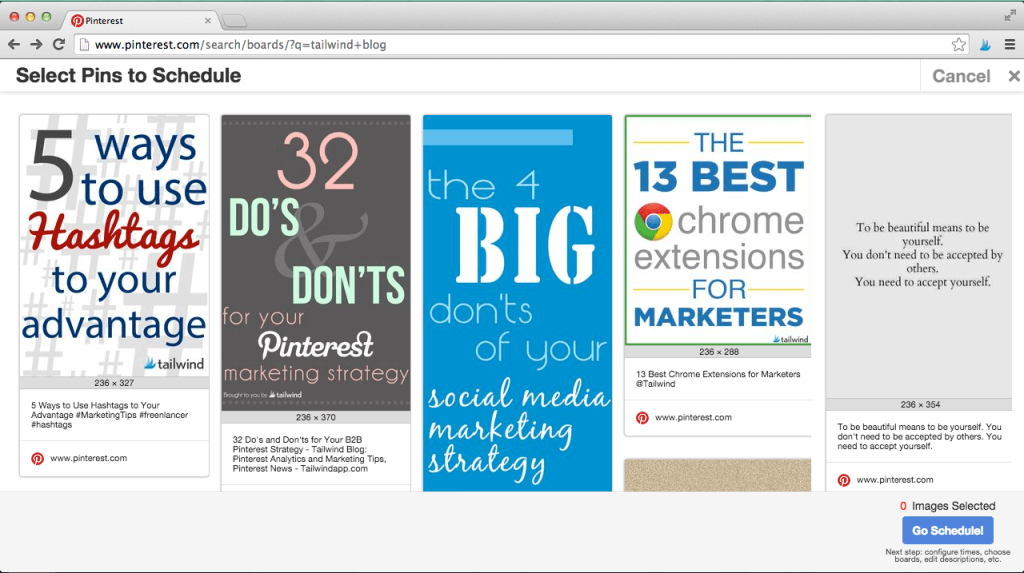Viewport: 1024px width, 573px height.
Task: Click 32 Do's and Don'ts description text
Action: point(310,454)
